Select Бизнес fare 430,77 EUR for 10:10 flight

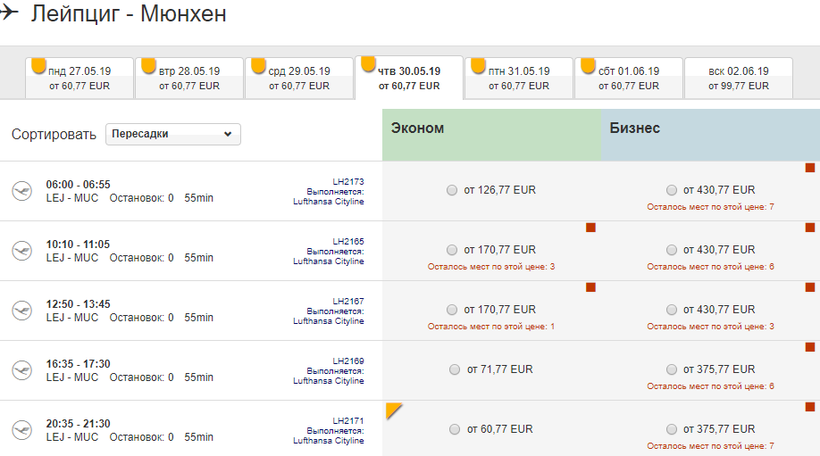[x=671, y=250]
